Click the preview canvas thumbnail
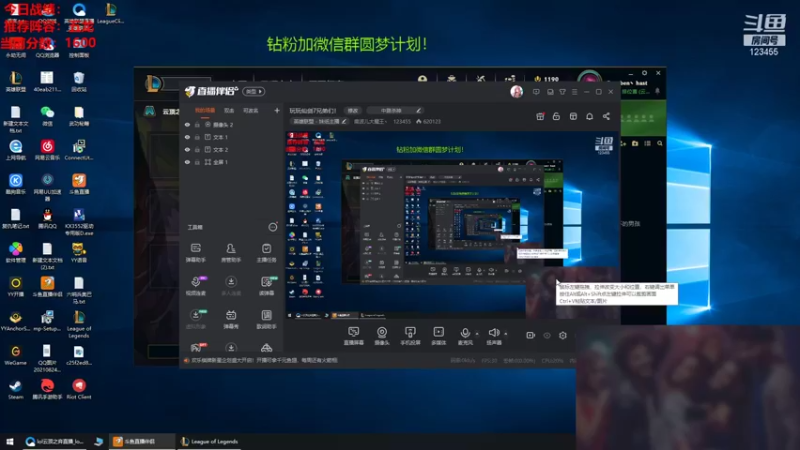Screen dimensions: 800x450 tap(453, 225)
